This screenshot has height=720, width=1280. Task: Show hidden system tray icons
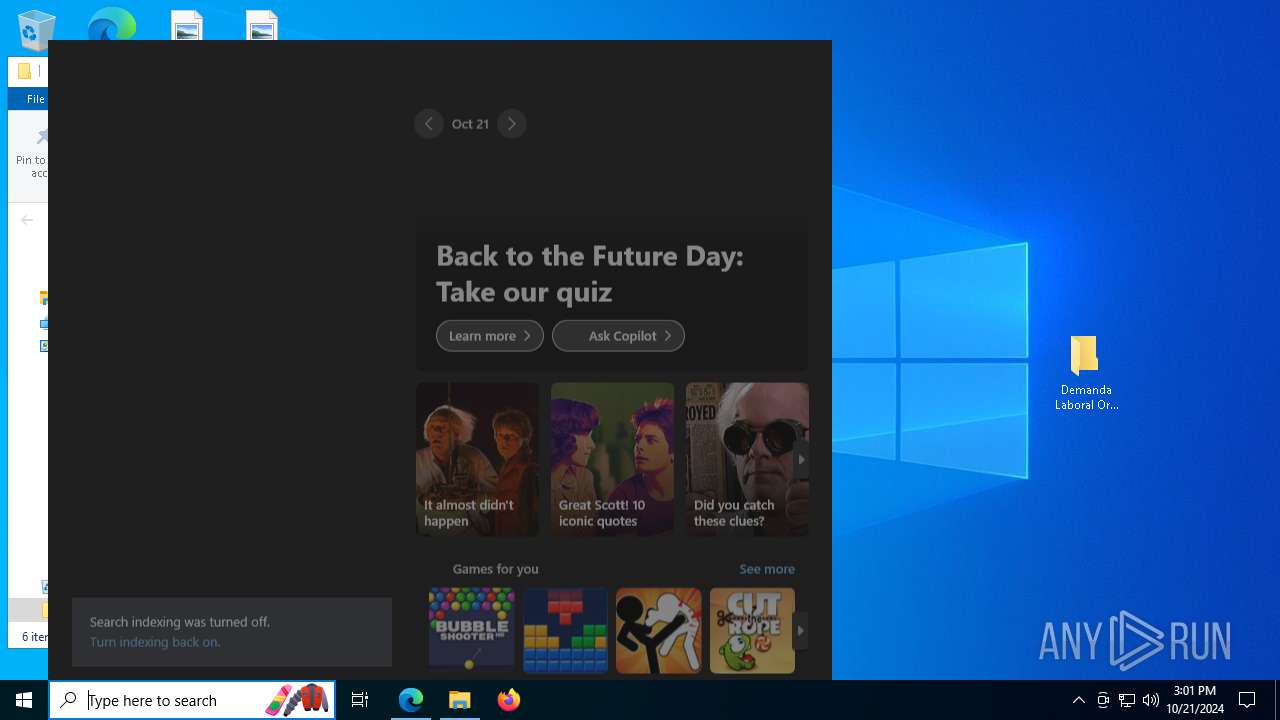[1079, 700]
